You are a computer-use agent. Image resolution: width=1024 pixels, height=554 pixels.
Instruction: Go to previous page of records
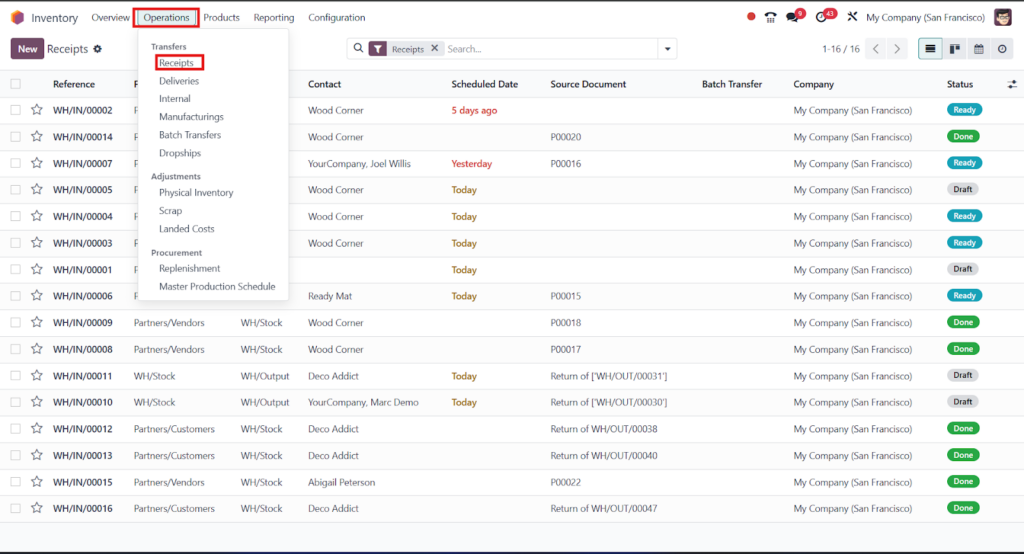pos(876,49)
